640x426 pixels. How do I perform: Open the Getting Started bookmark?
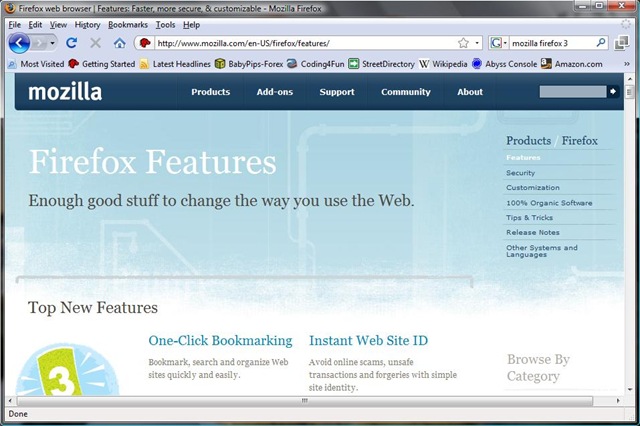102,64
